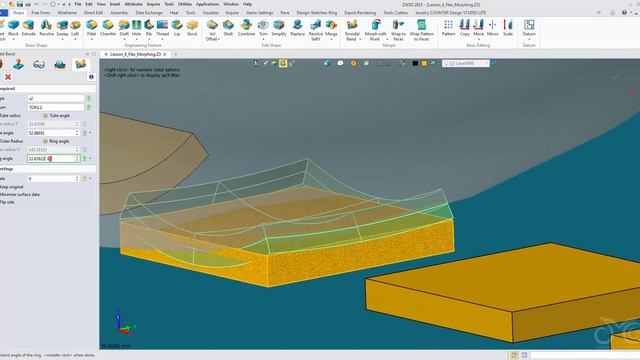Open options arrow beside tube angle field
Viewport: 640px width, 360px height.
click(x=90, y=133)
